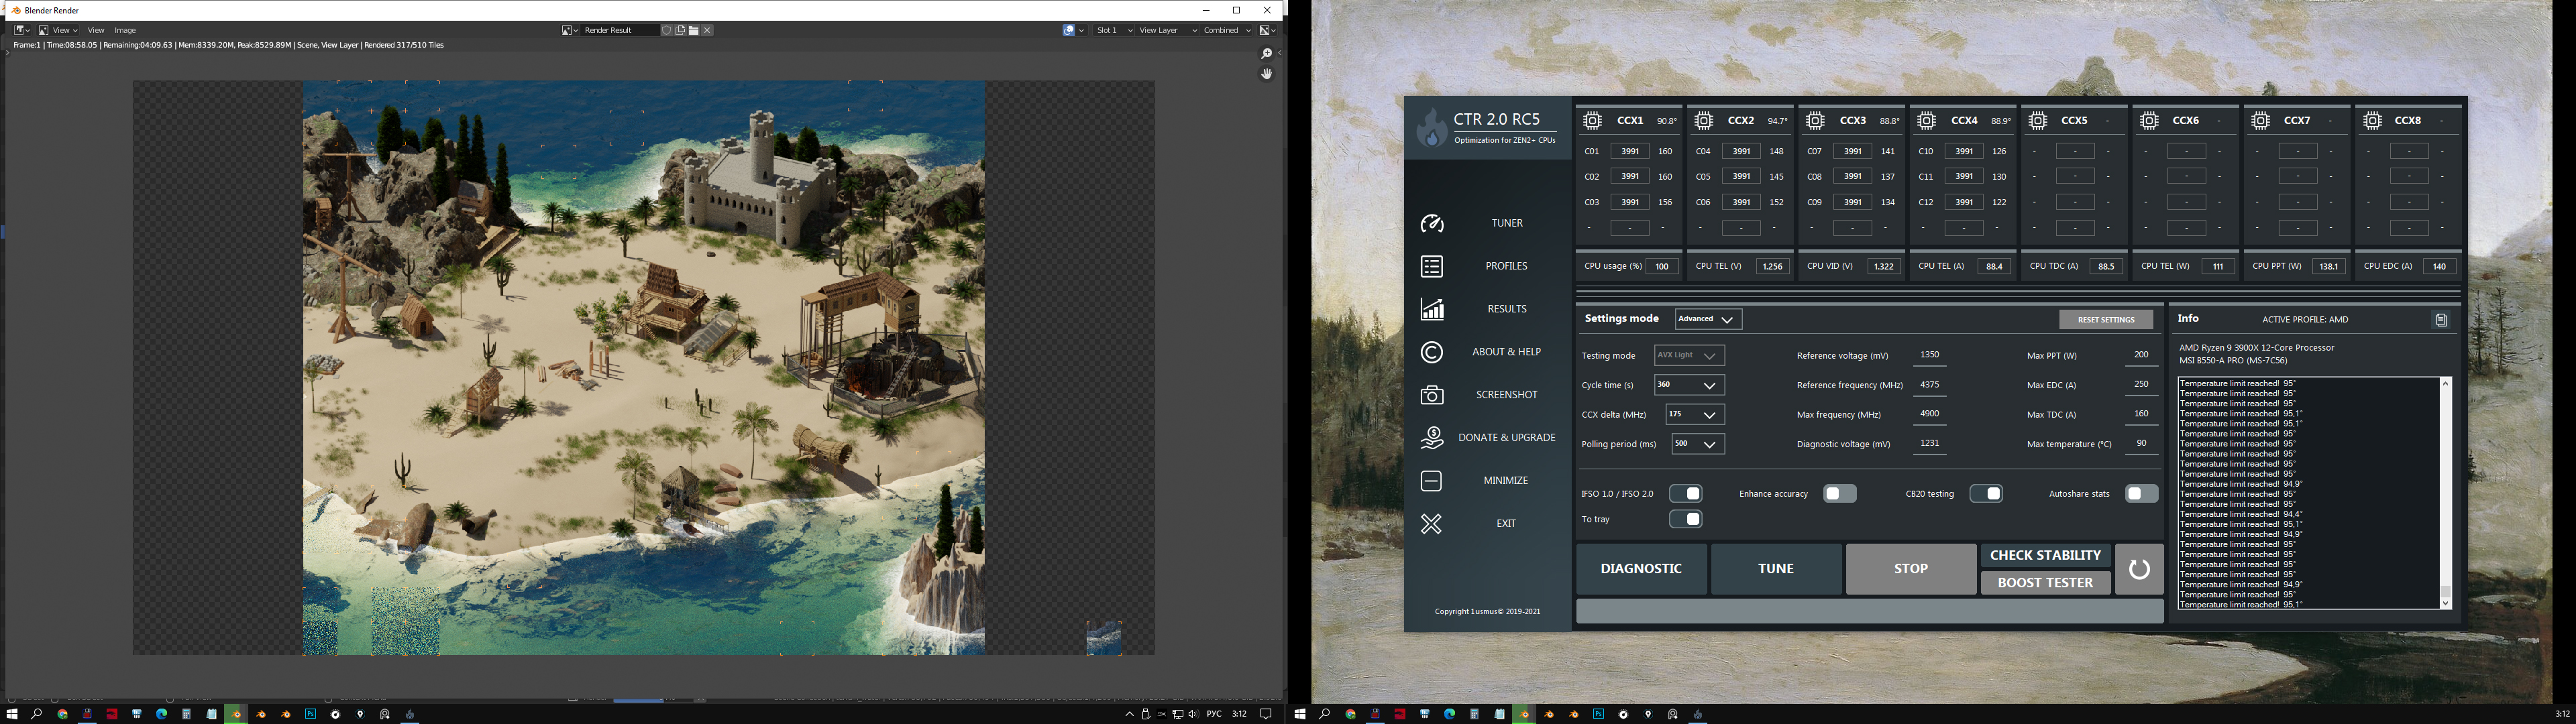Click the Render Result image name field
Viewport: 2576px width, 724px height.
point(620,30)
